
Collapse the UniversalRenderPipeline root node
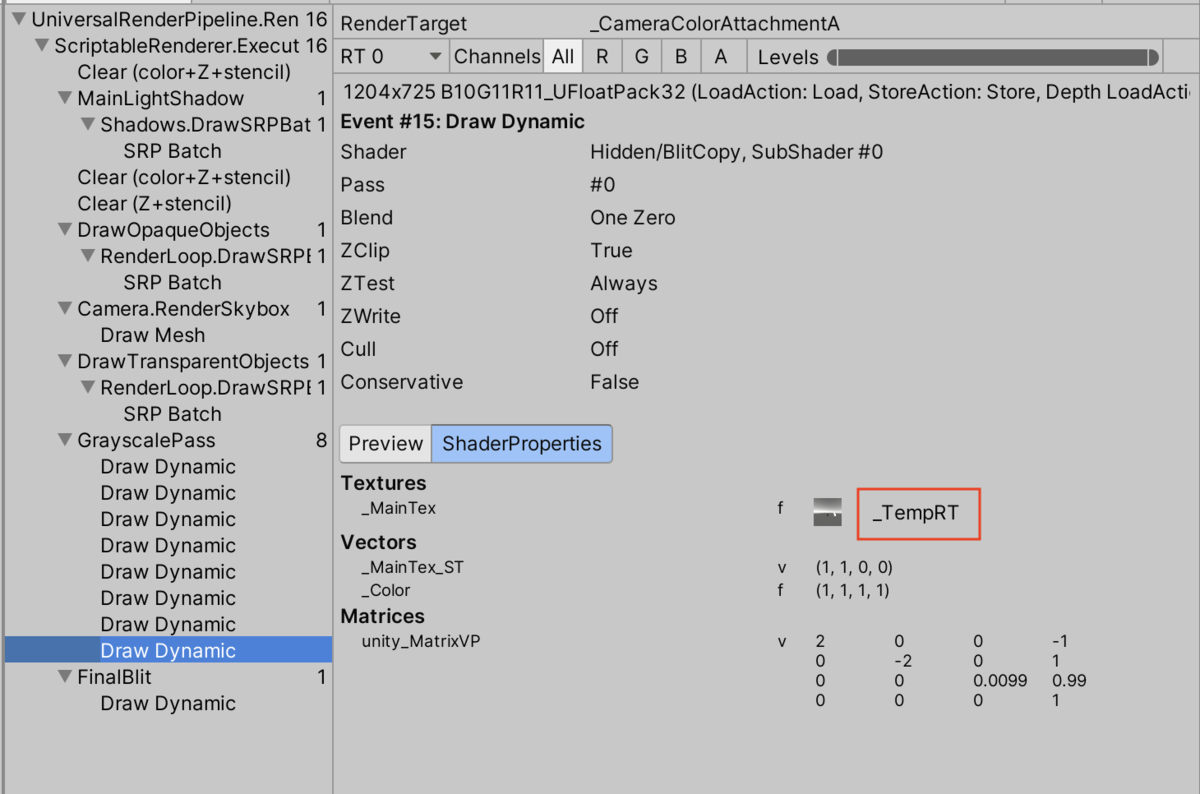(x=19, y=19)
